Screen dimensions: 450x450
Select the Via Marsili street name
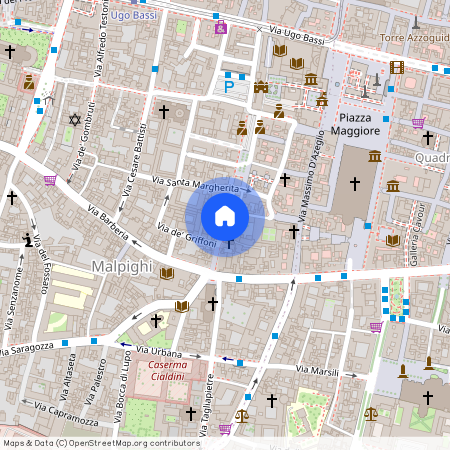coord(317,370)
